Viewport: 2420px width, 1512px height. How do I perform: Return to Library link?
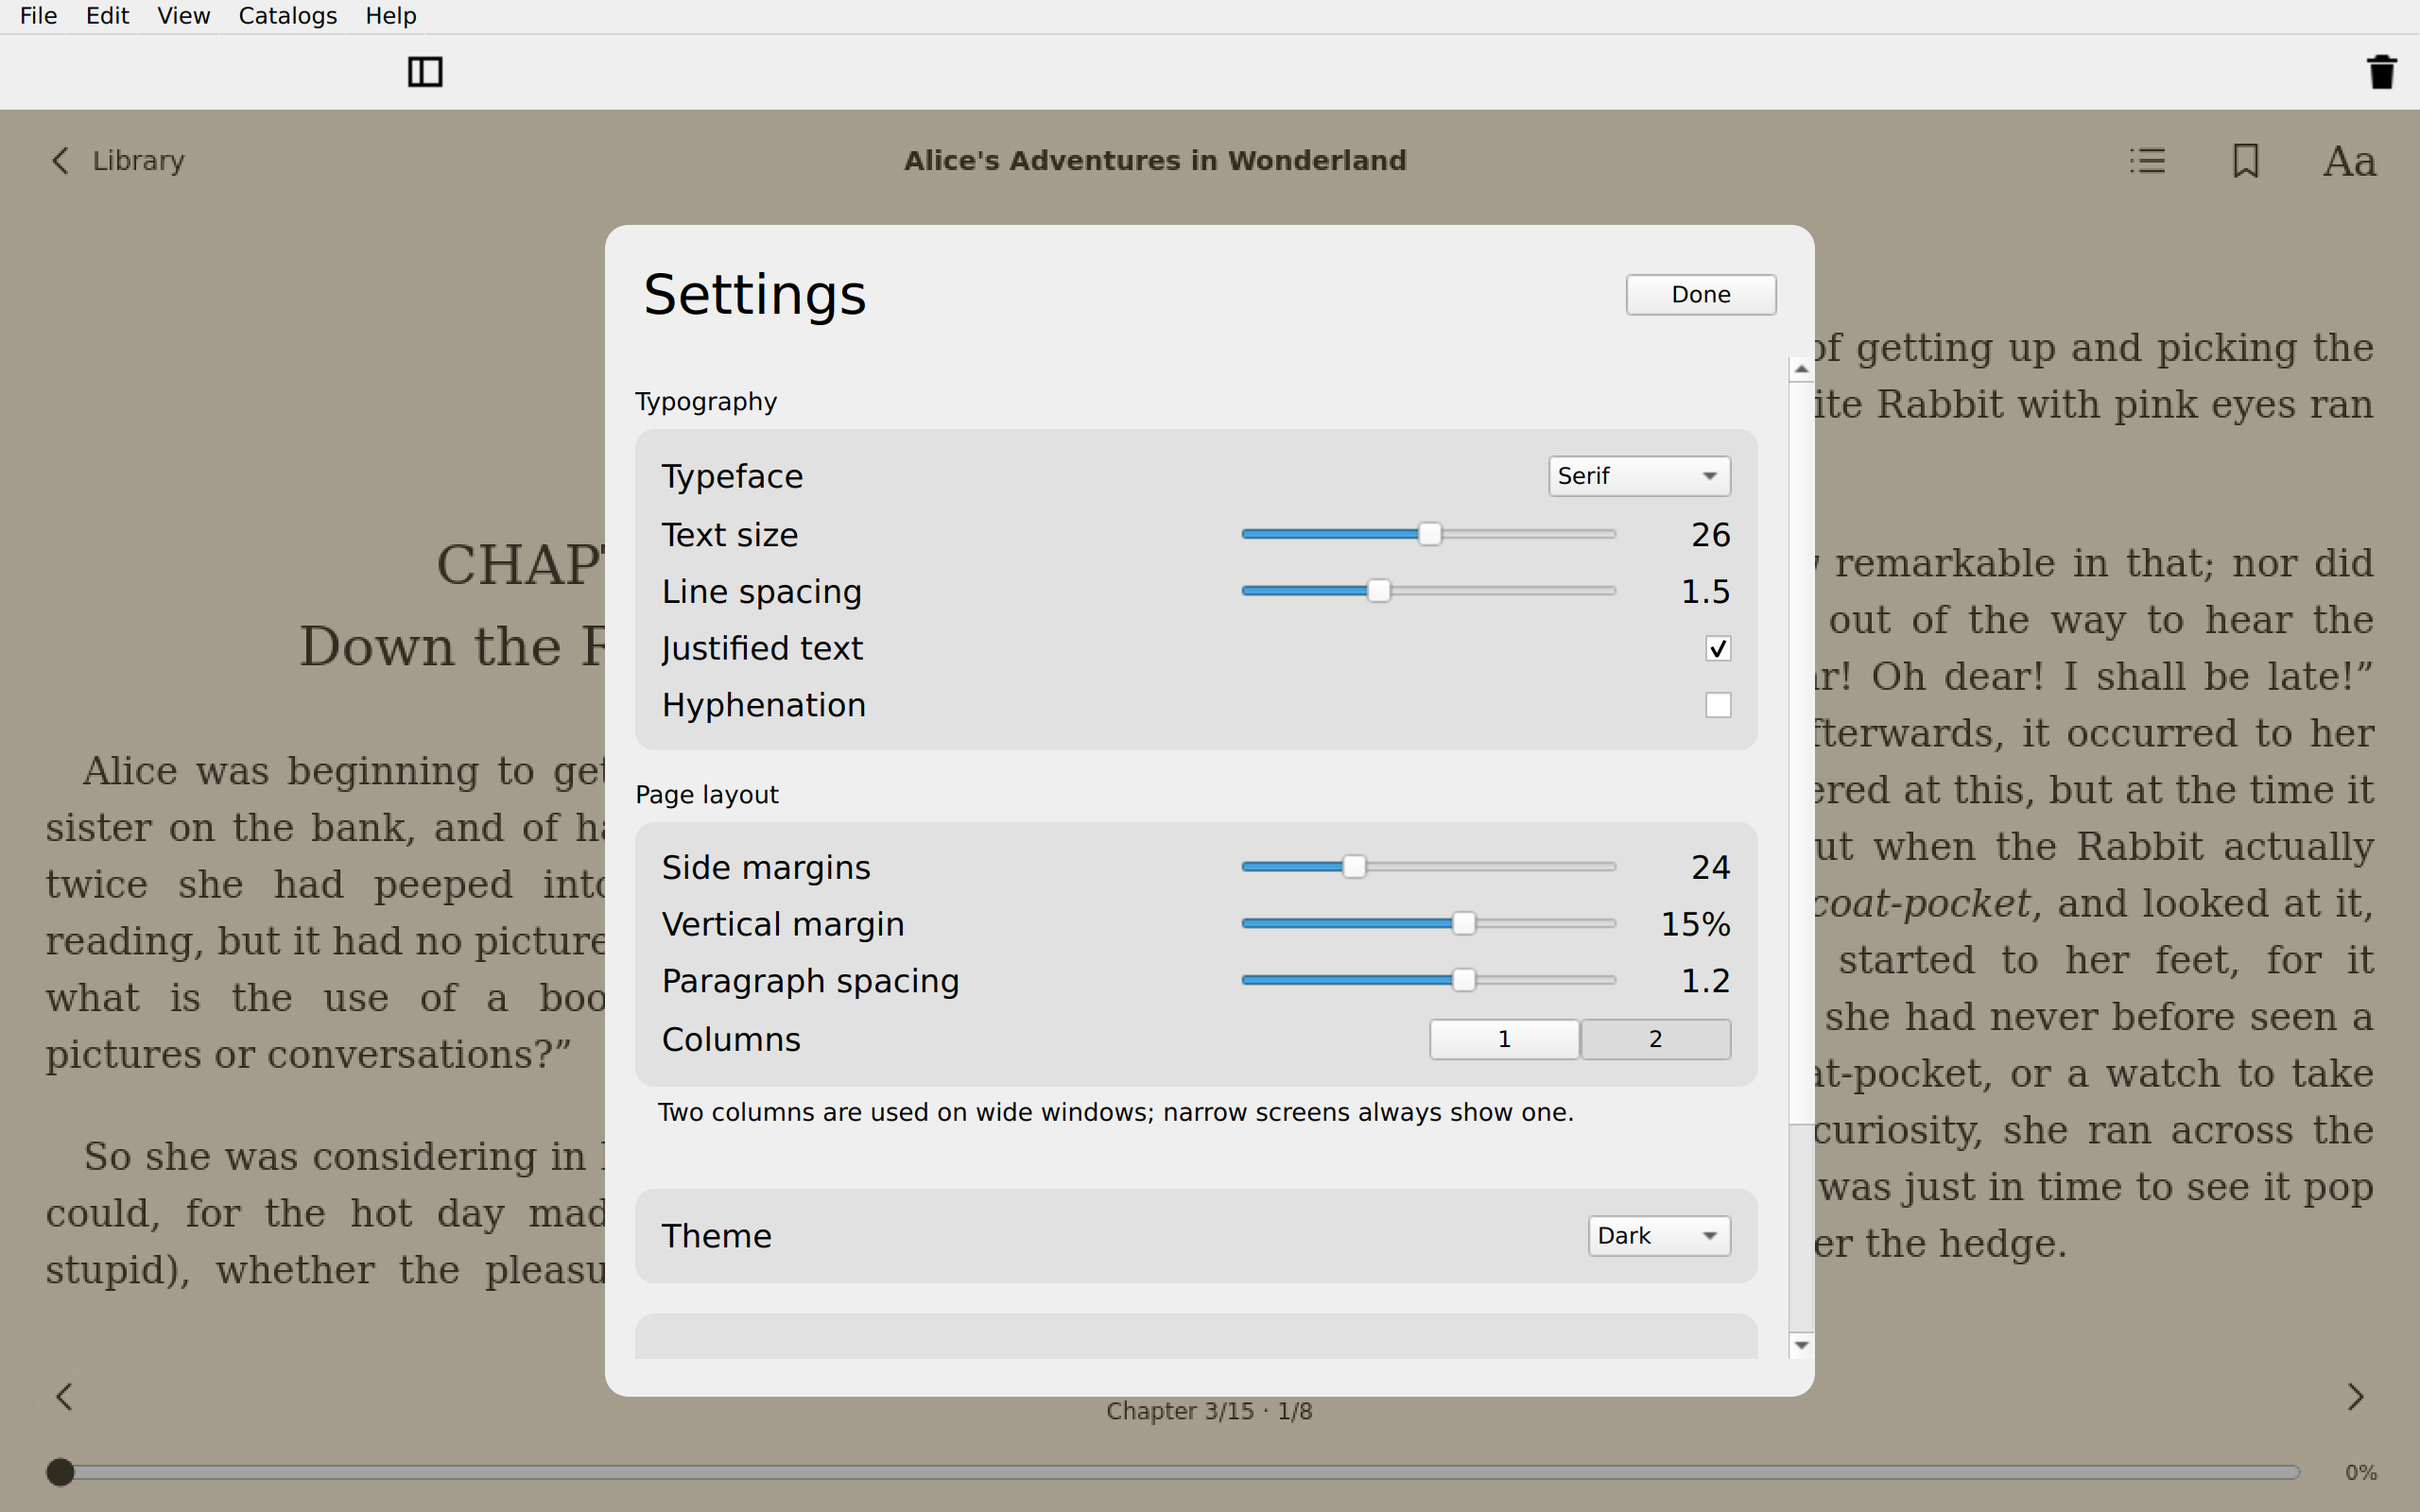pos(138,161)
